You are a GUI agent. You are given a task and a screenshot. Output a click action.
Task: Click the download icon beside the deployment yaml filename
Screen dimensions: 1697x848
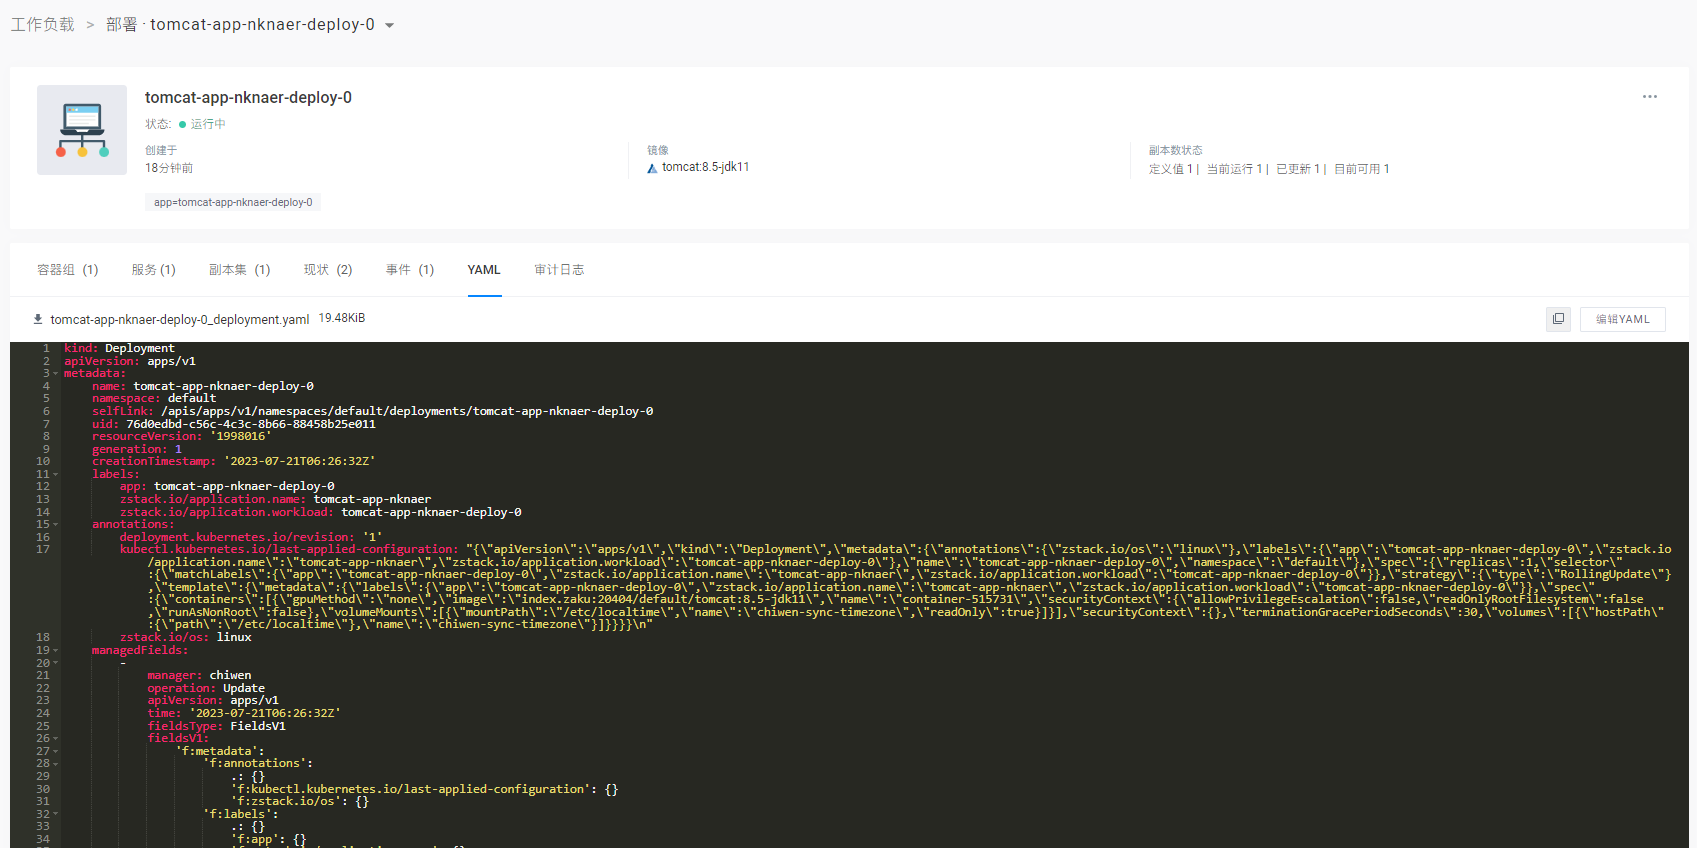point(38,319)
